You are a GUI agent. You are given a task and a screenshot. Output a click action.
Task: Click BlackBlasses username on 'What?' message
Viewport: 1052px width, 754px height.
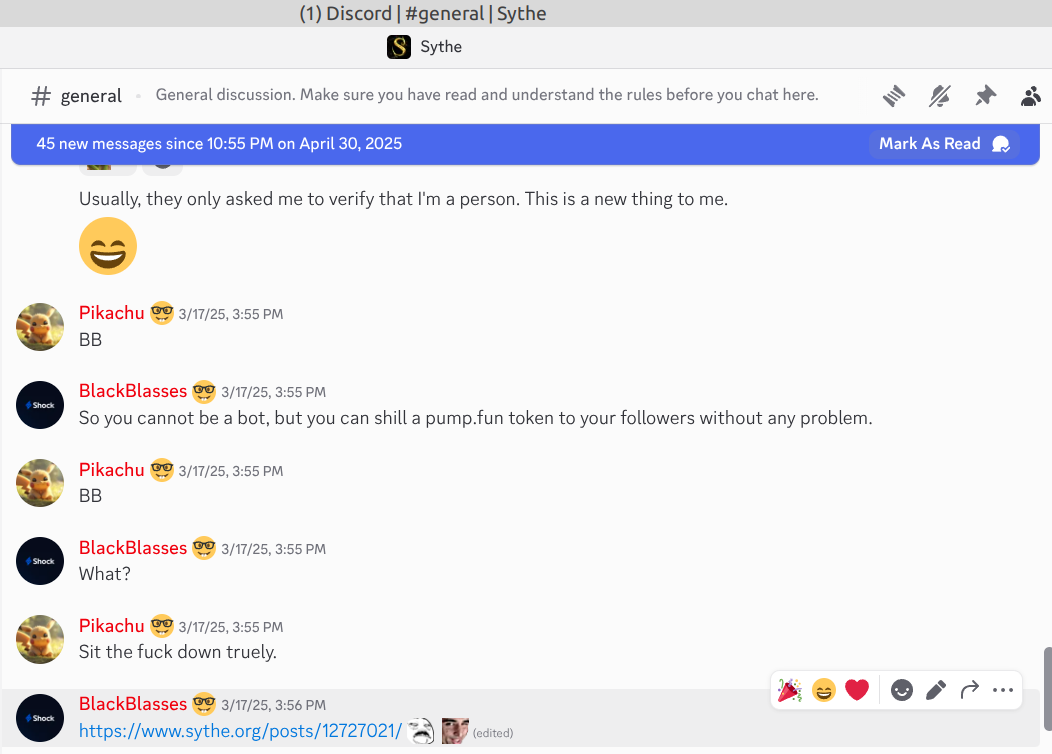pyautogui.click(x=133, y=548)
